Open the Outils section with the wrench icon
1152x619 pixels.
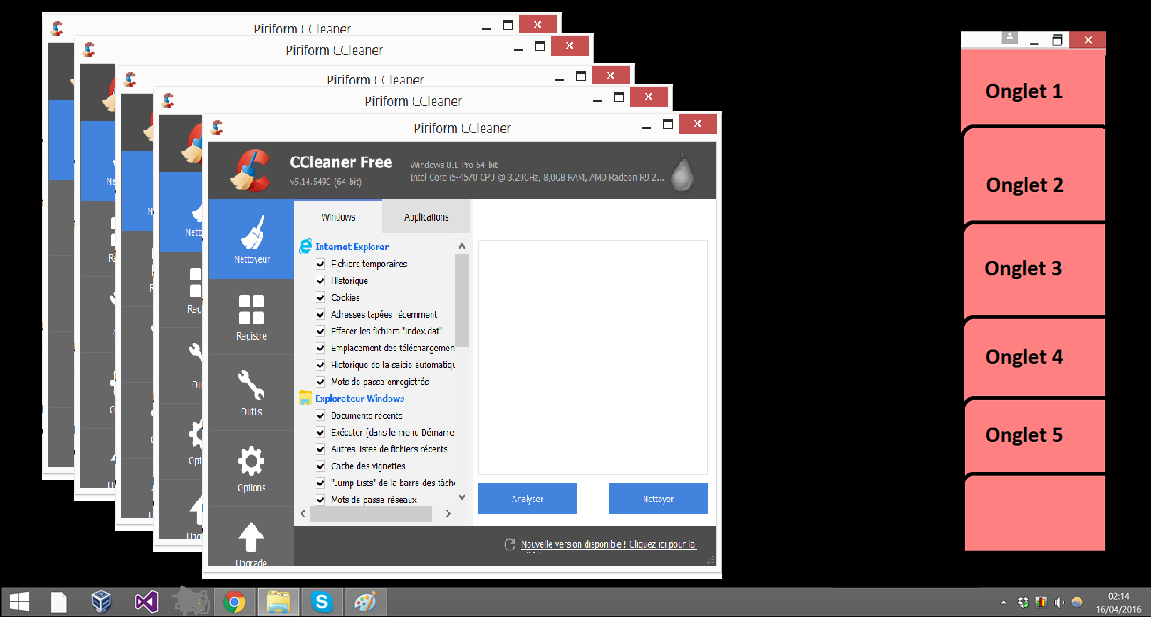point(251,390)
